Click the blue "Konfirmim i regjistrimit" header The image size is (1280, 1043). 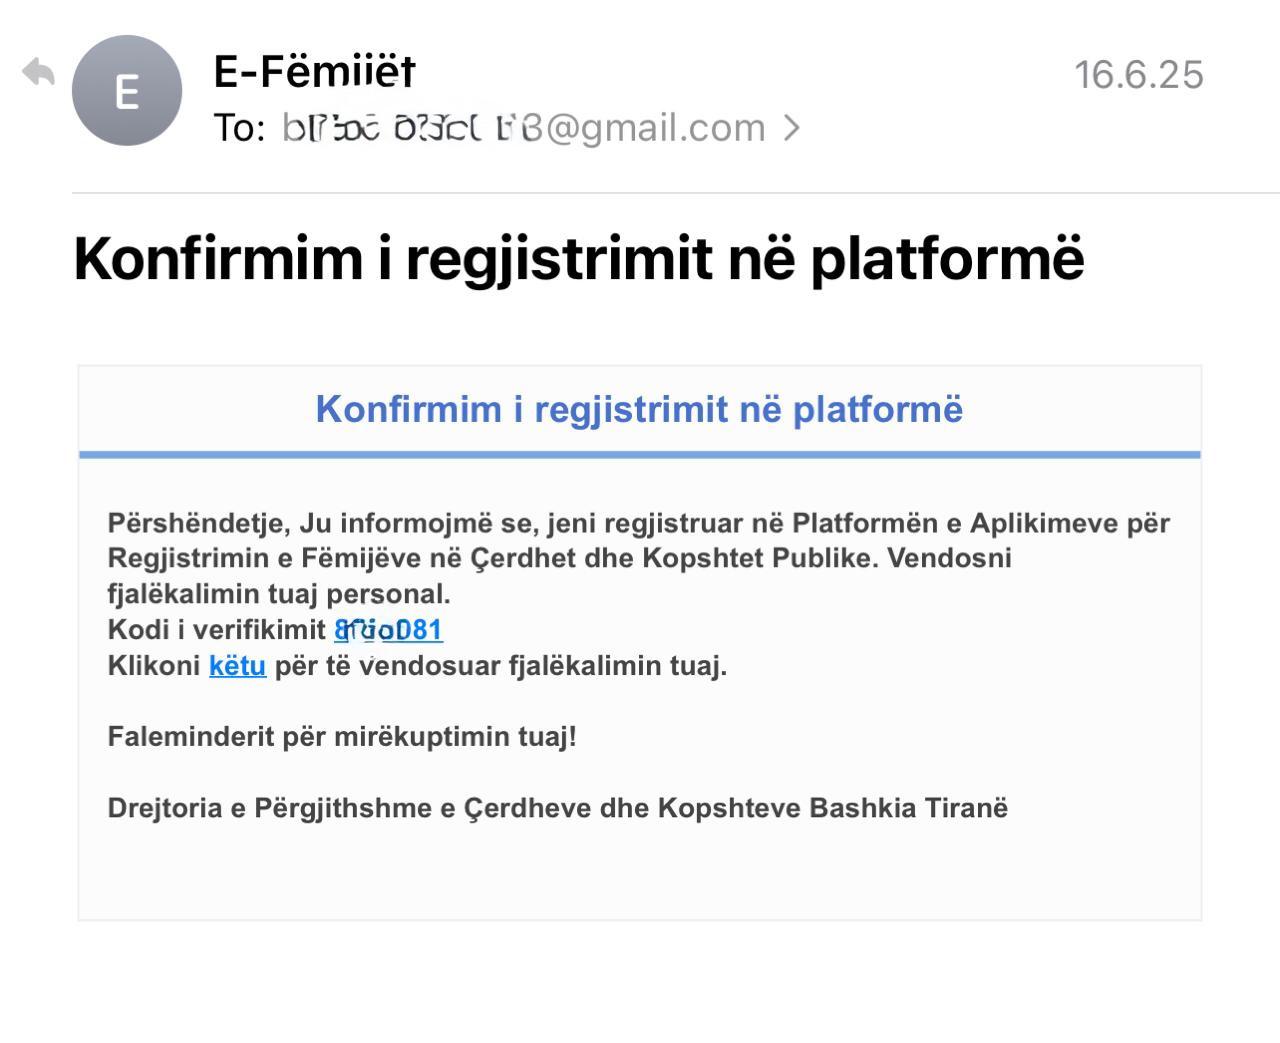pos(639,409)
